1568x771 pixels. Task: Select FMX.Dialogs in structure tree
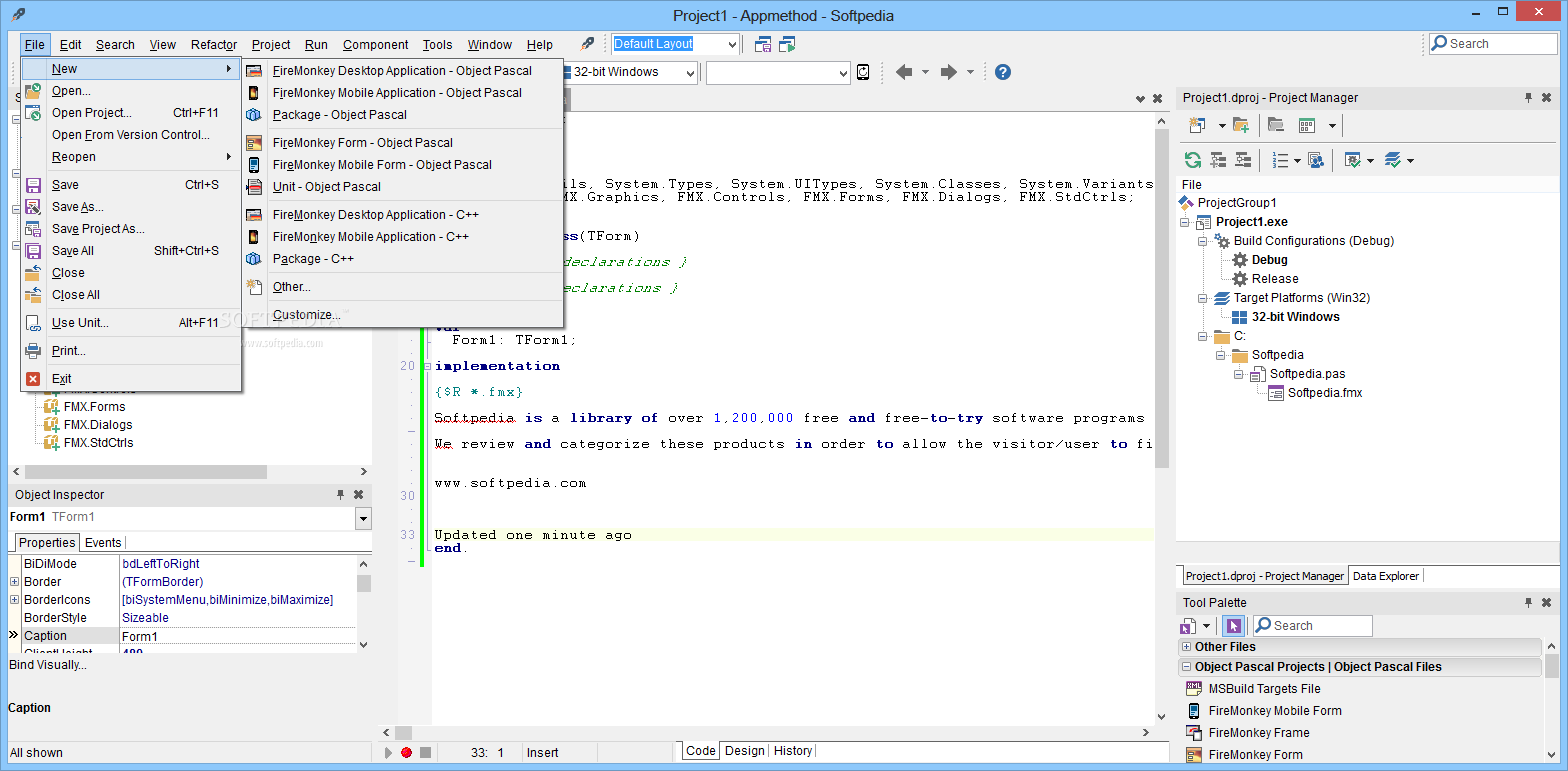pos(98,425)
